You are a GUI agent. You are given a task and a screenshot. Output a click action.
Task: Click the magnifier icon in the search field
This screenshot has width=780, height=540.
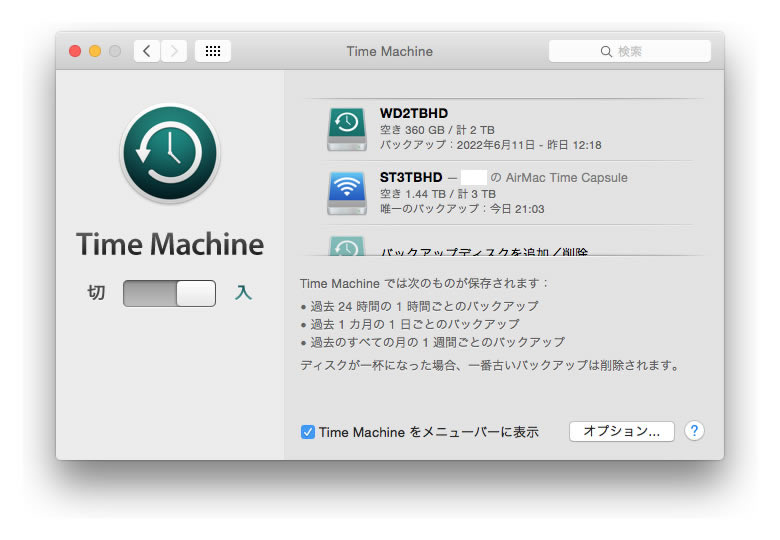[606, 51]
